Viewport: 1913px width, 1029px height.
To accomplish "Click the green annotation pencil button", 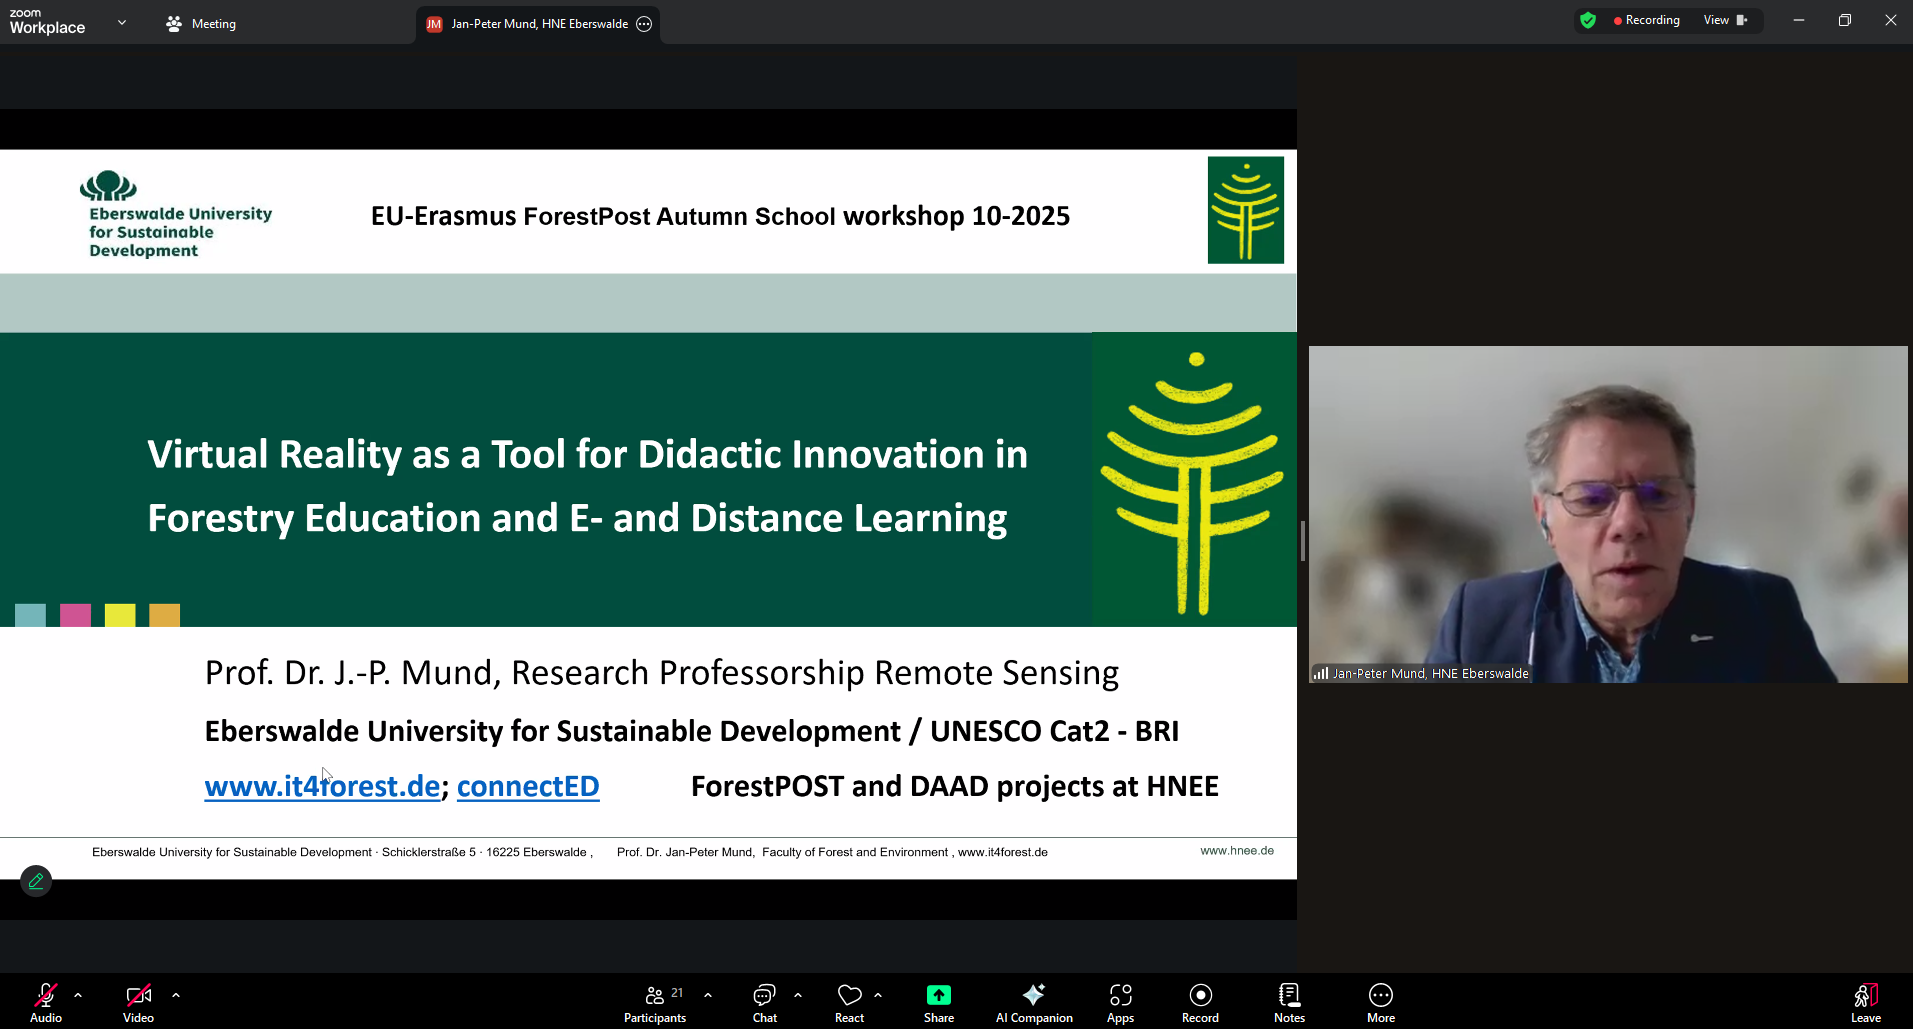I will pyautogui.click(x=36, y=881).
